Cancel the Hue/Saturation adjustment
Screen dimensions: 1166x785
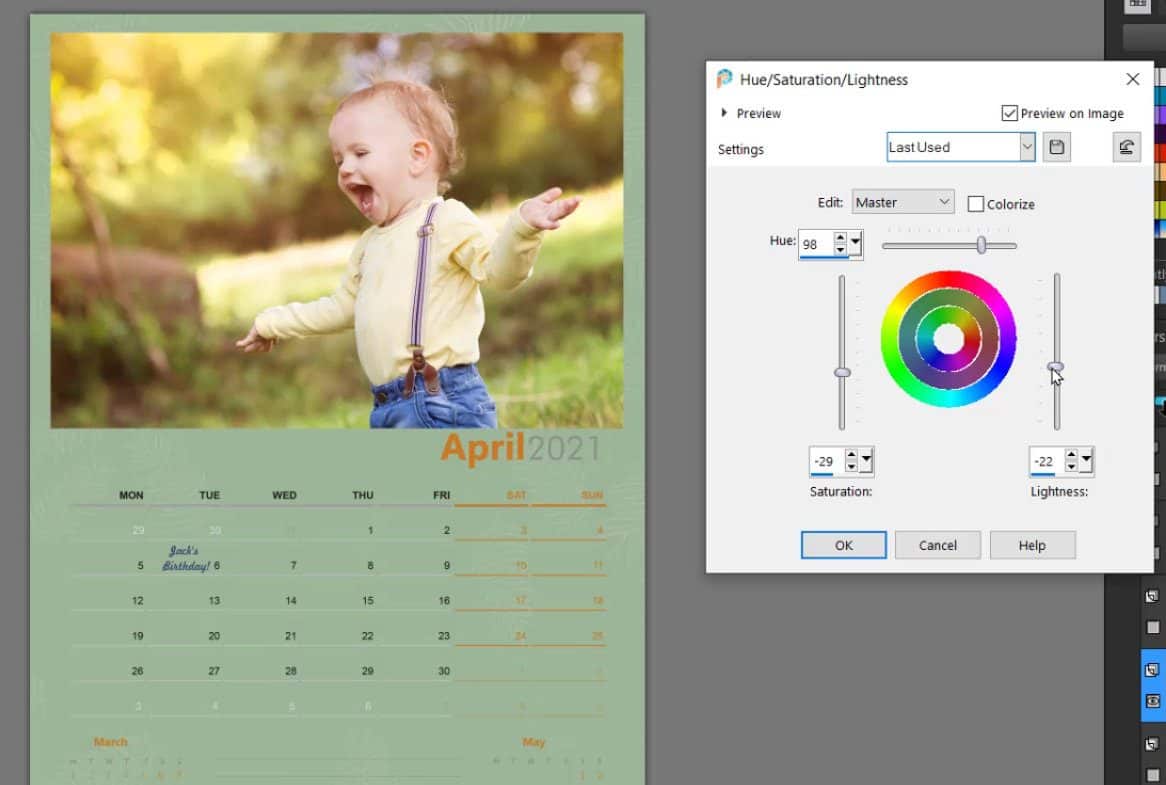click(x=937, y=545)
